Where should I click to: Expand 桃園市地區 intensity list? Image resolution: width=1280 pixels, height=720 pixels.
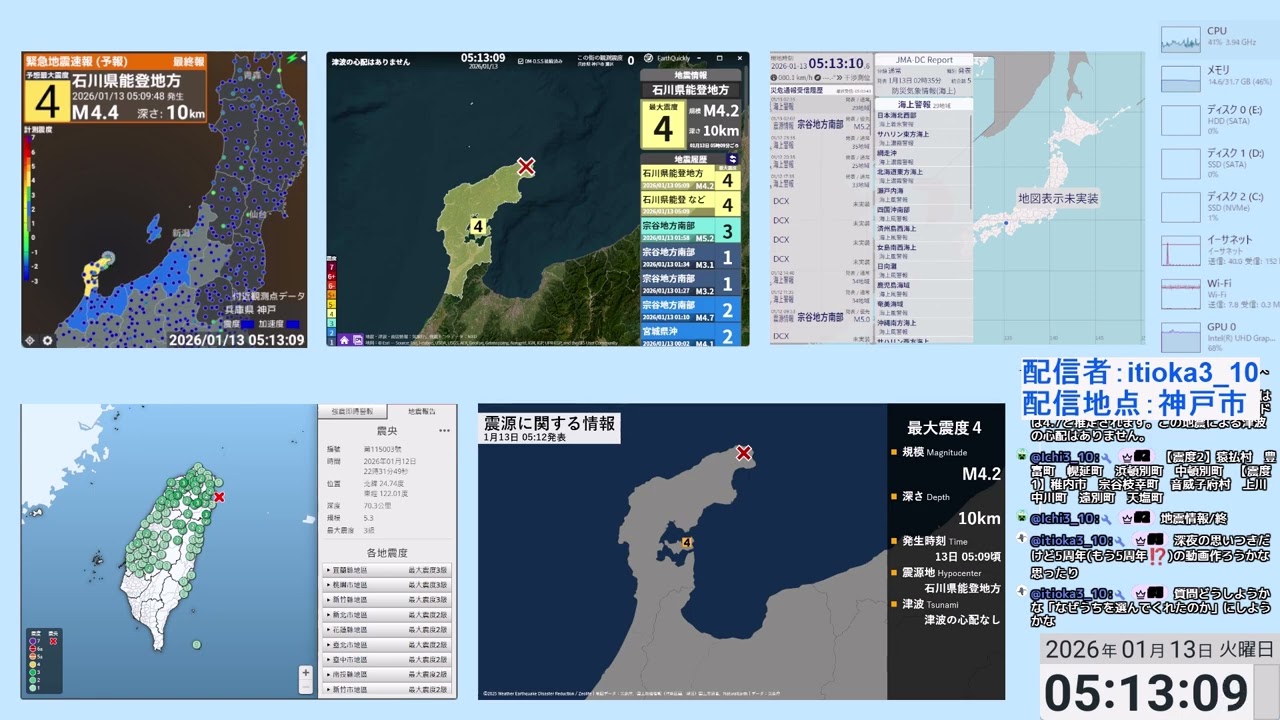[386, 585]
